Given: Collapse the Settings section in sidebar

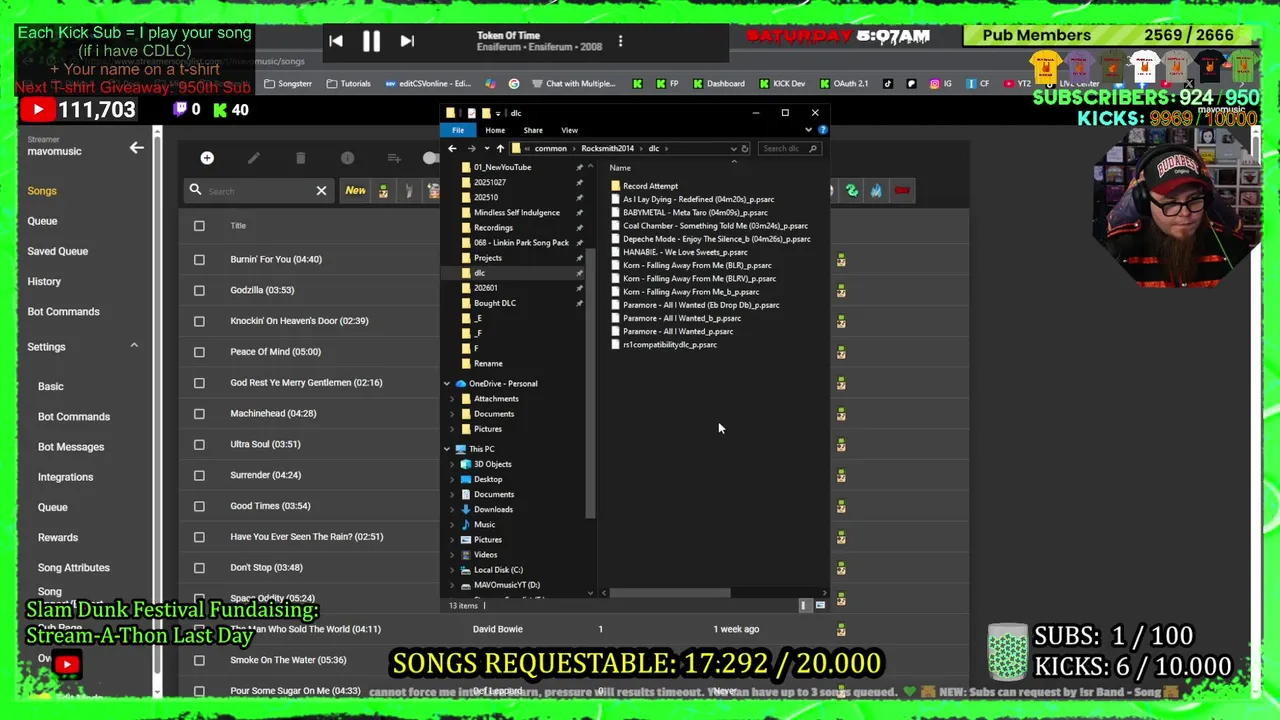Looking at the screenshot, I should click(134, 346).
